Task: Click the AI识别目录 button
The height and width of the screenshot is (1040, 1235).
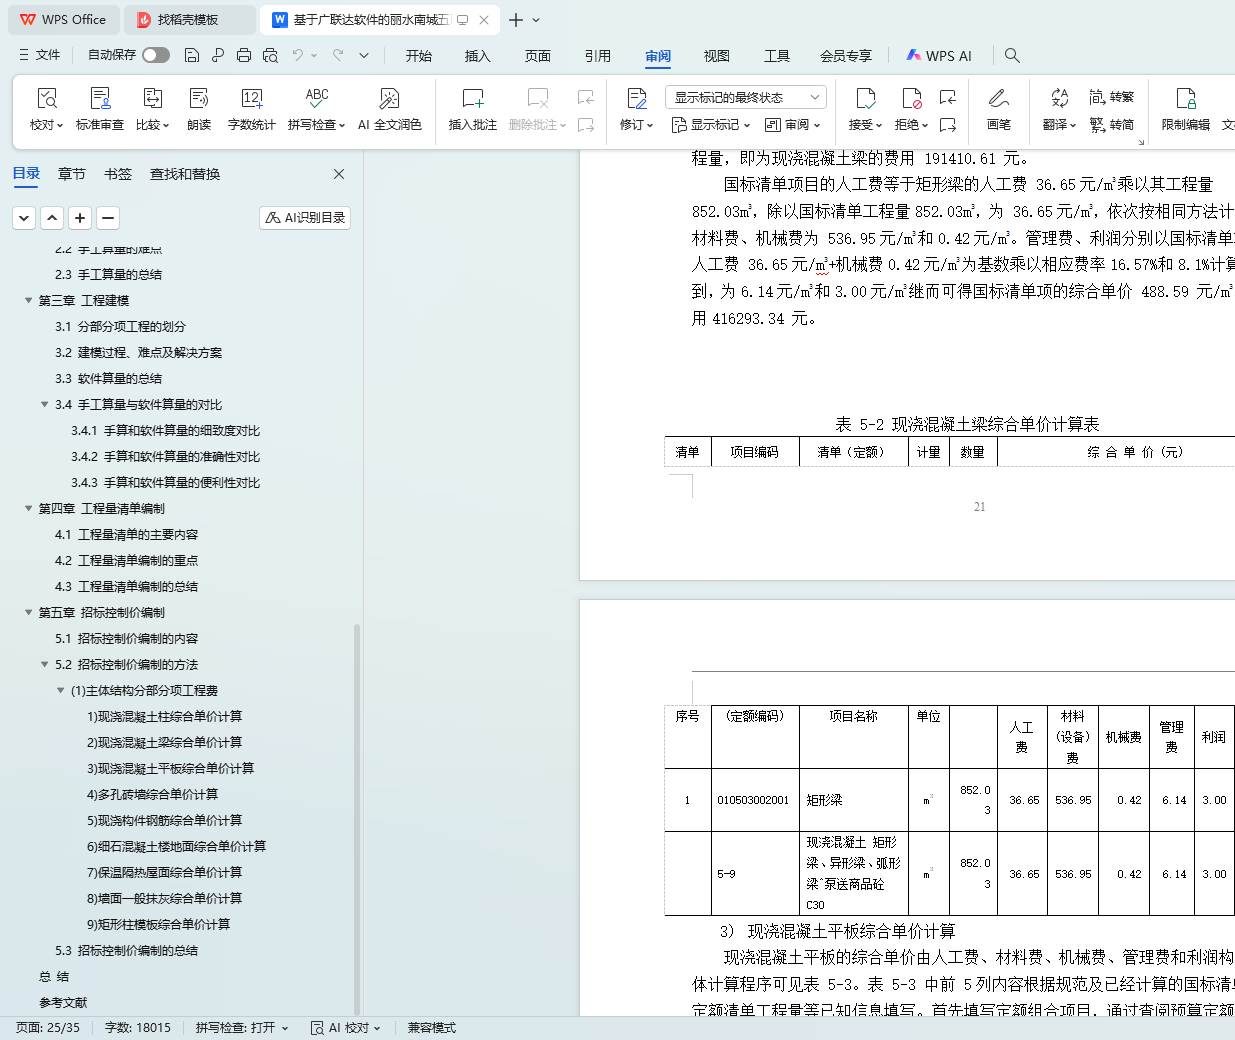Action: point(305,217)
